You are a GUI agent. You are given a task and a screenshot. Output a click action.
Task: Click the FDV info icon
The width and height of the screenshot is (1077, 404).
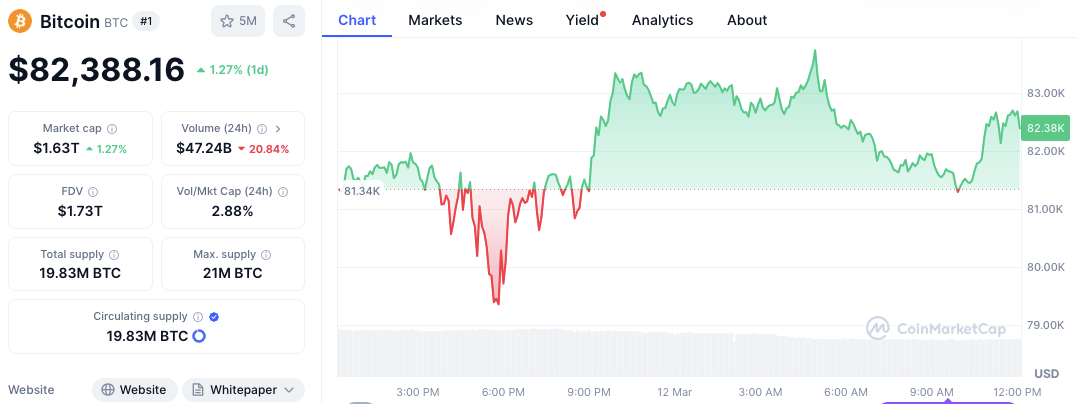click(93, 192)
